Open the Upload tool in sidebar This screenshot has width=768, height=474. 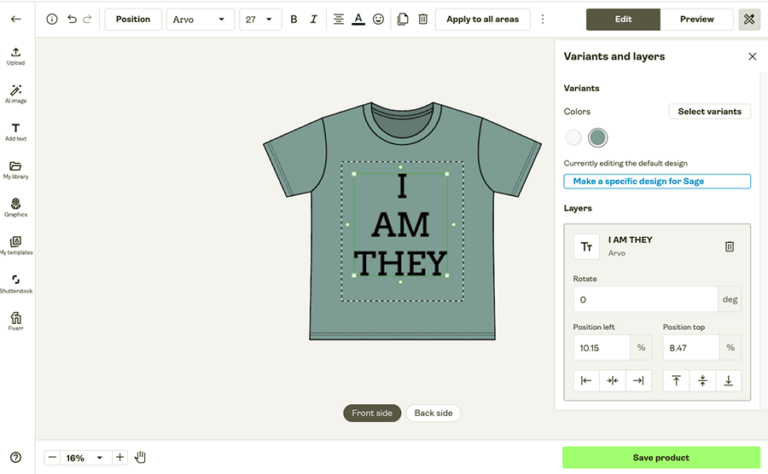15,55
